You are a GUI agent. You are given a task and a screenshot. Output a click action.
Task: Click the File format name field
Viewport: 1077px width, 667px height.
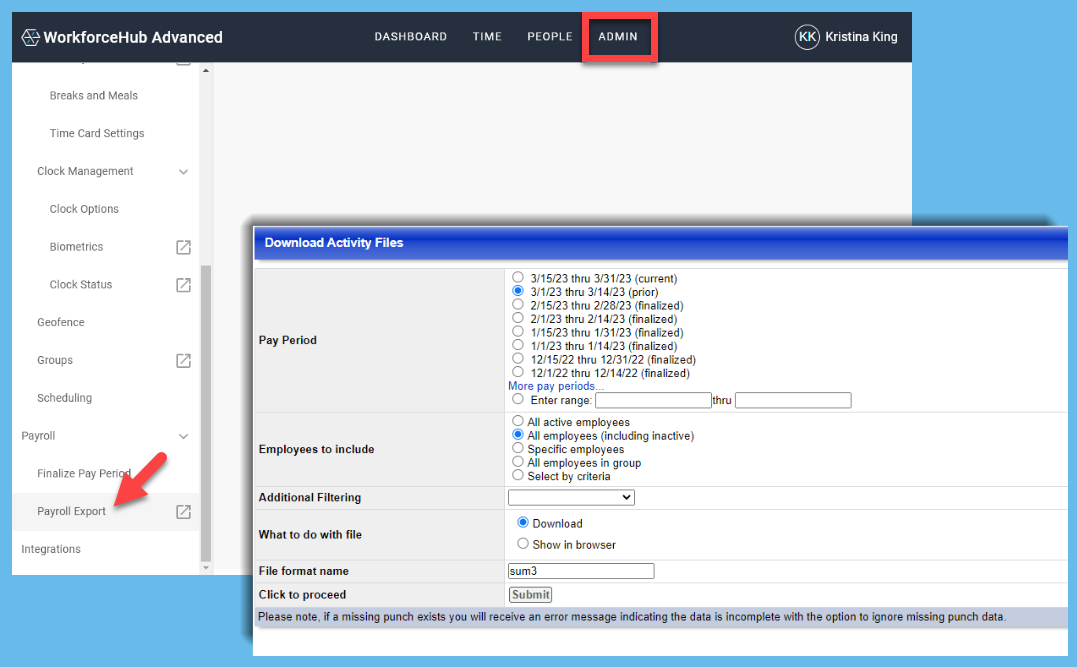(x=581, y=571)
